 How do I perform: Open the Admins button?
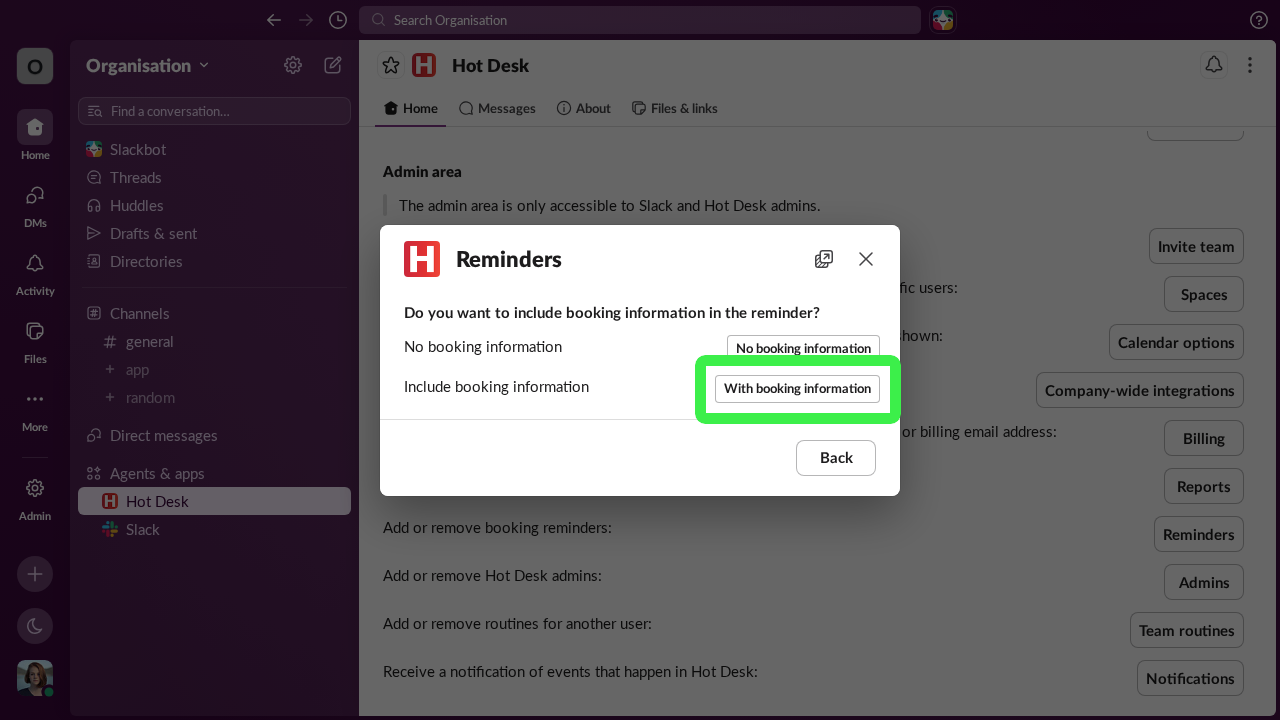coord(1204,582)
